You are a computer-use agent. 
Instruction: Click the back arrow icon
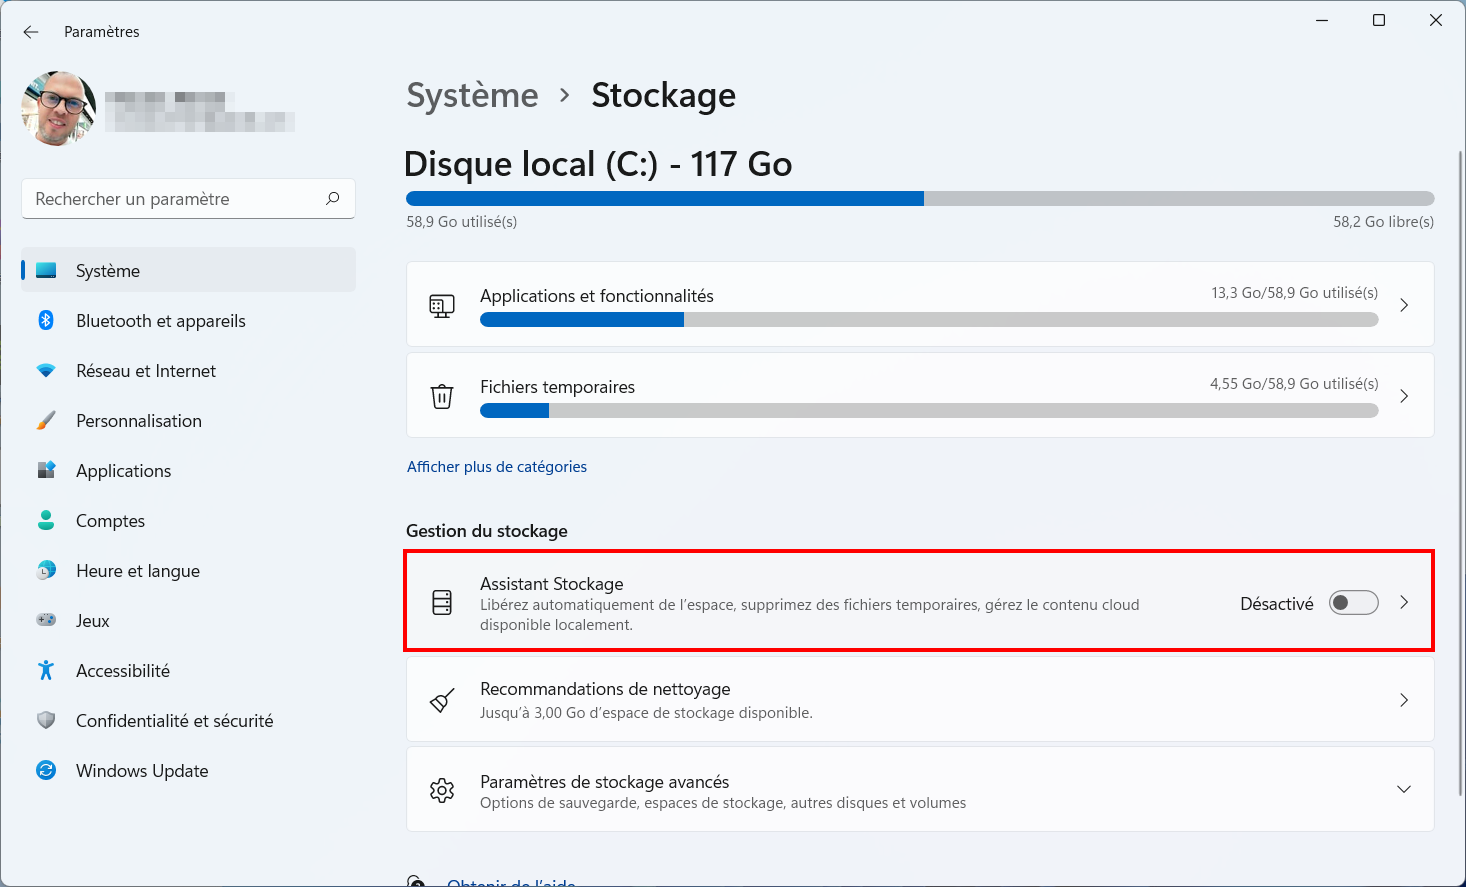pyautogui.click(x=31, y=32)
